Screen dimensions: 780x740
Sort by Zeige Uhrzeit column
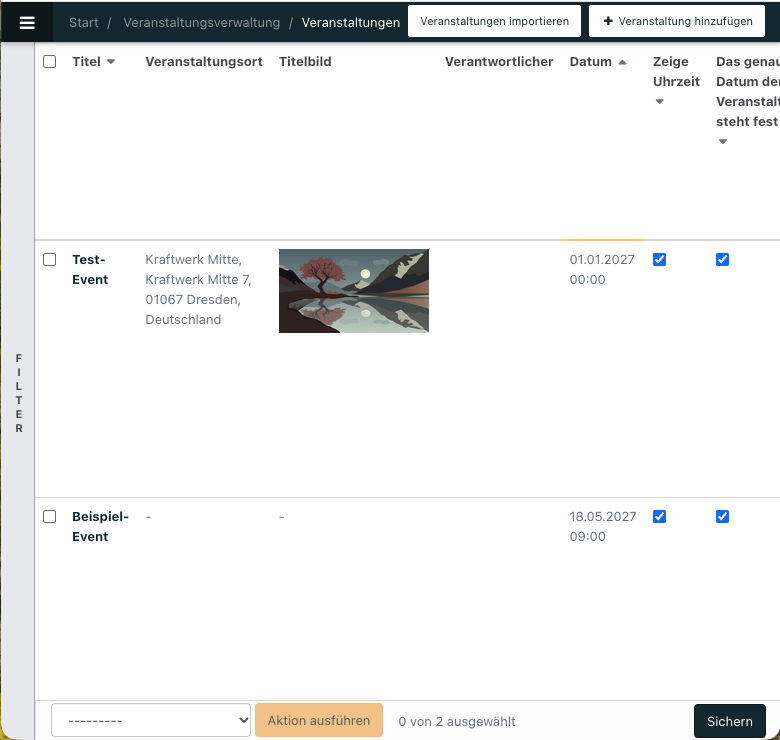pyautogui.click(x=676, y=72)
